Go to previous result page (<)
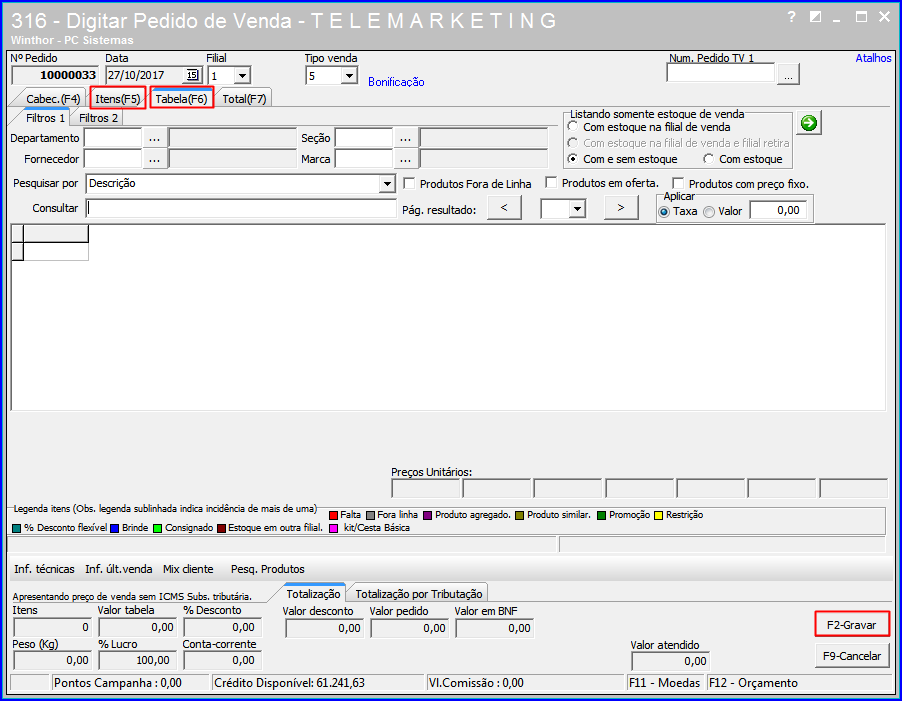This screenshot has height=701, width=902. pos(504,208)
